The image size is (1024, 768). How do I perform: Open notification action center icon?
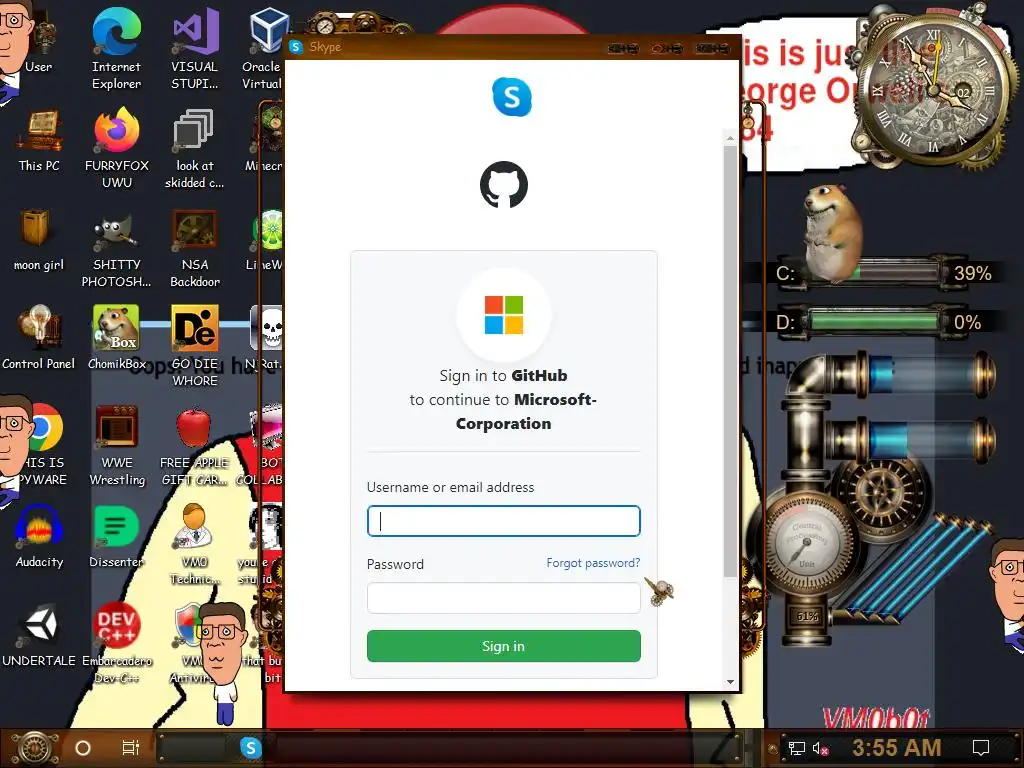(x=980, y=748)
